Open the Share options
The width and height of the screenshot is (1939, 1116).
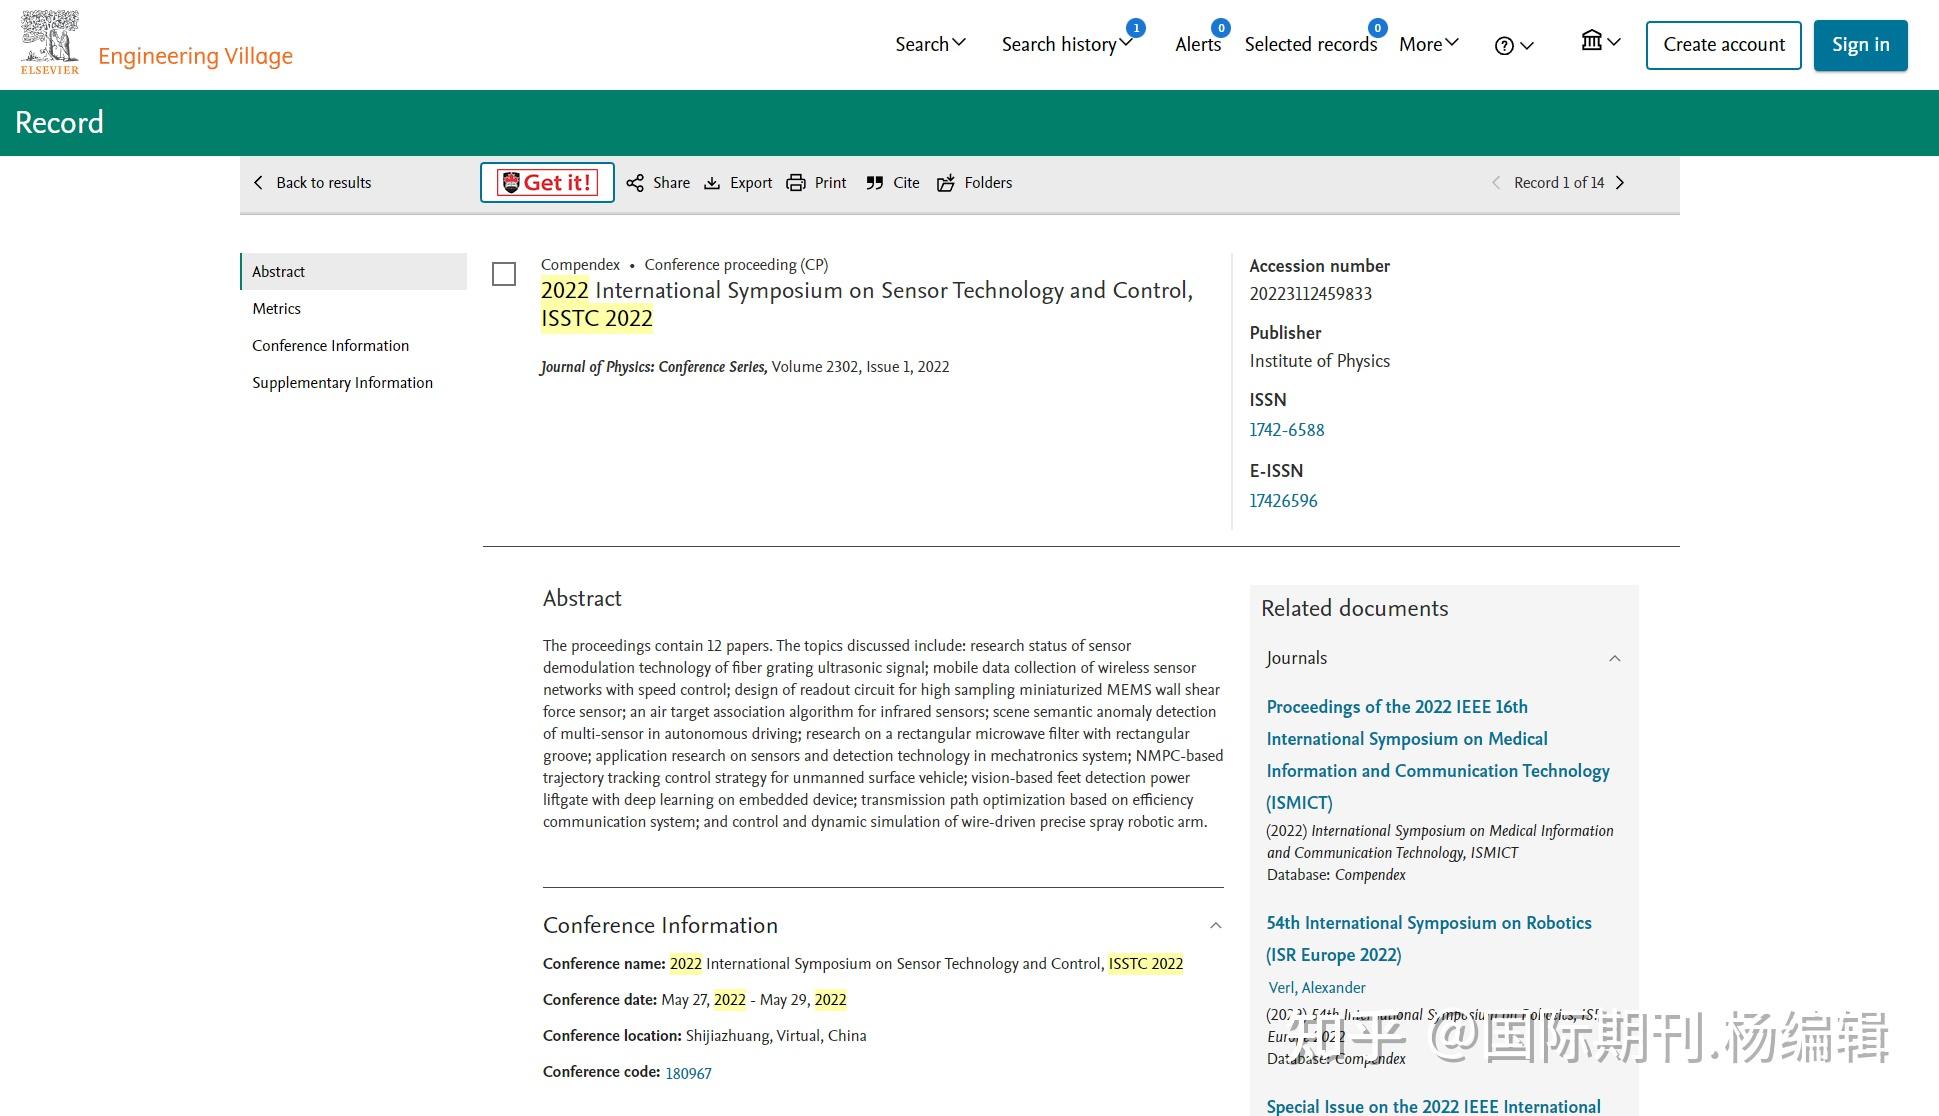tap(658, 182)
